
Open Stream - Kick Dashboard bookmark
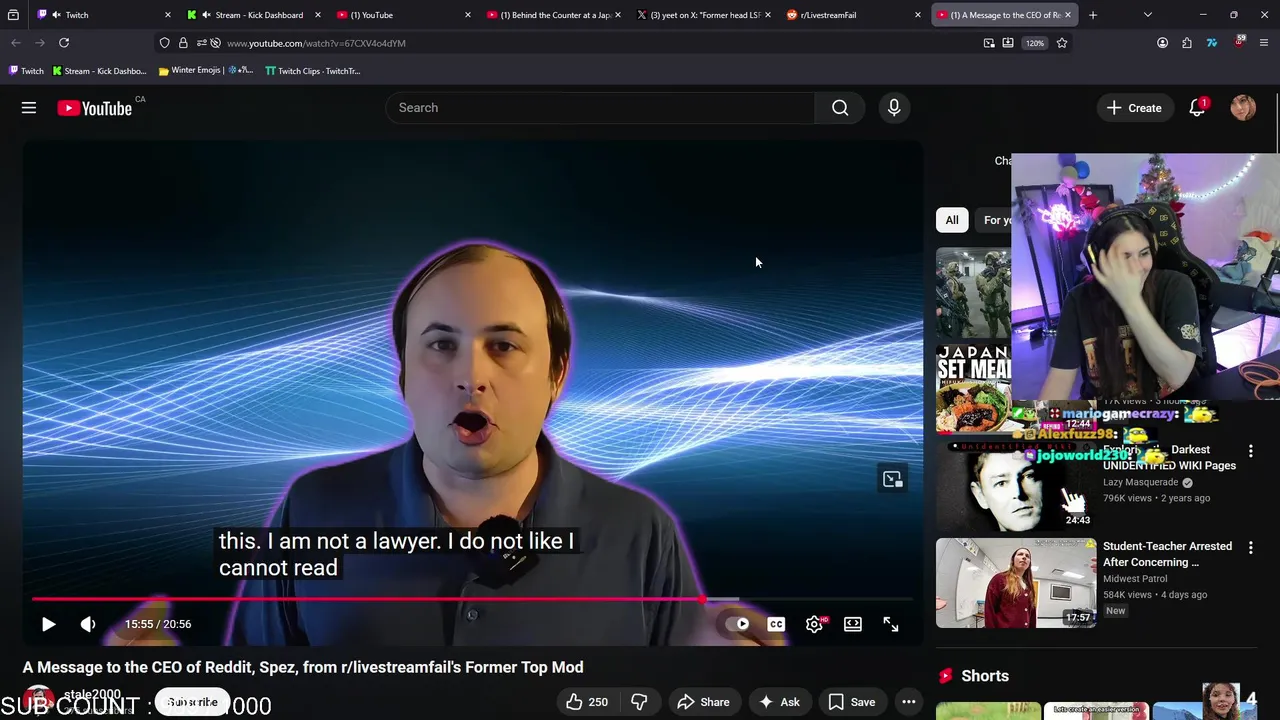click(99, 71)
